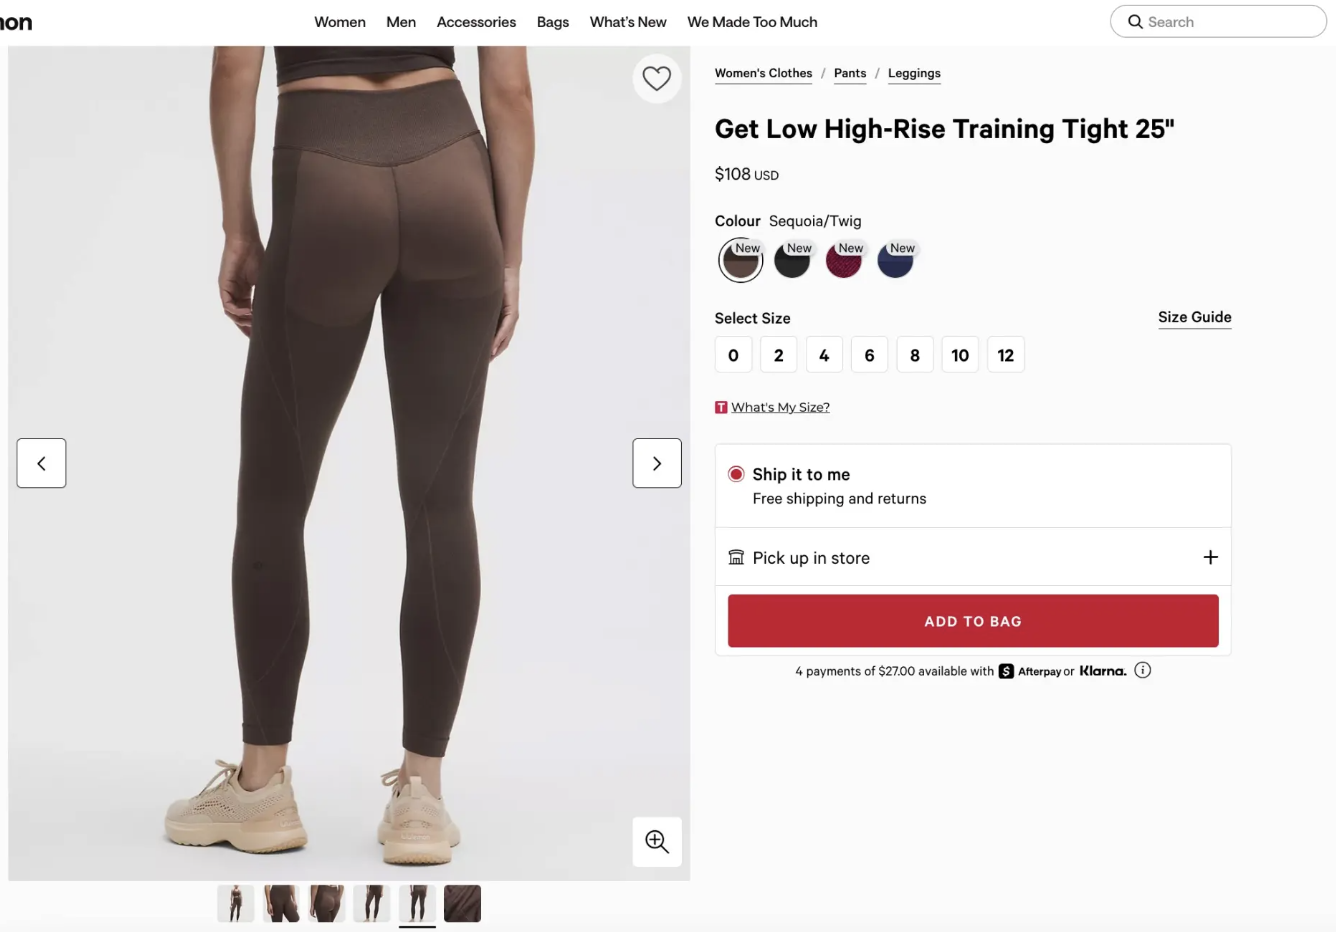The width and height of the screenshot is (1336, 936).
Task: Open We Made Too Much menu
Action: coord(752,22)
